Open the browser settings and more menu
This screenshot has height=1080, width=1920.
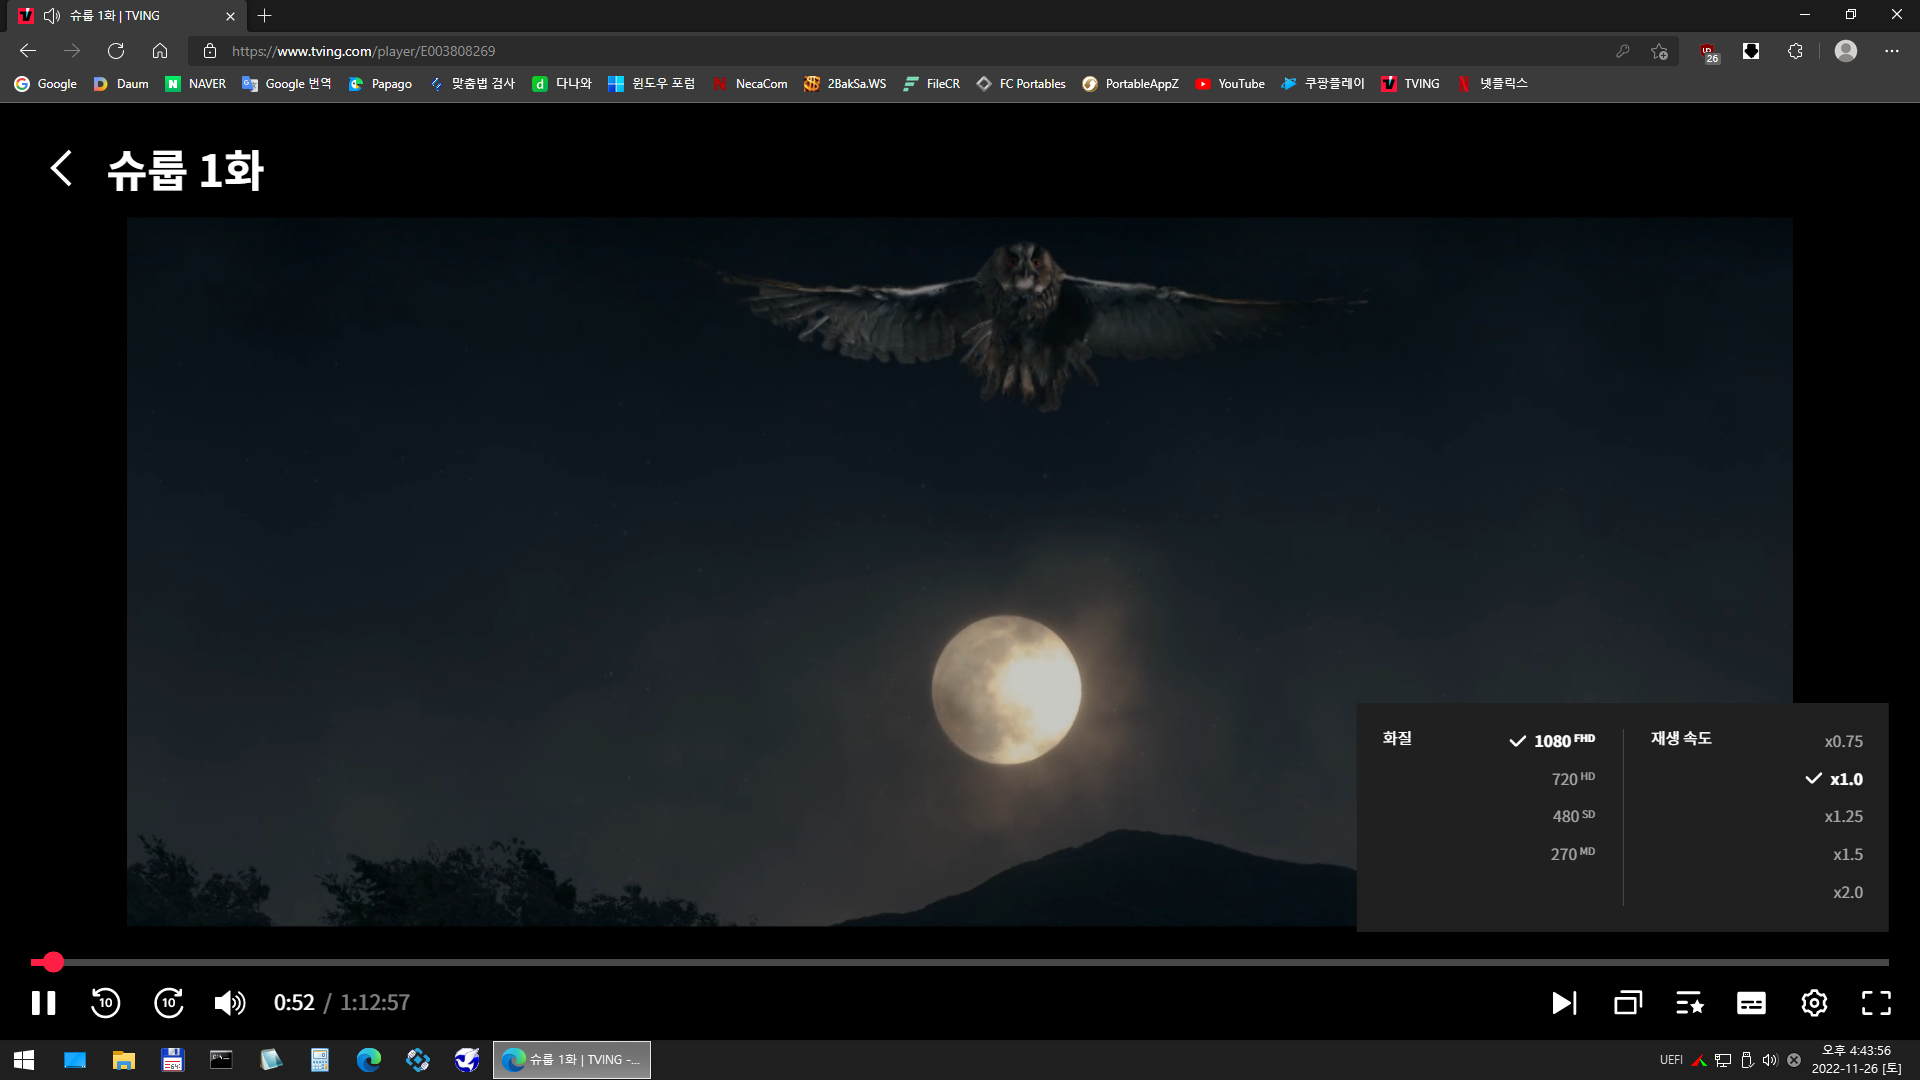click(1891, 51)
